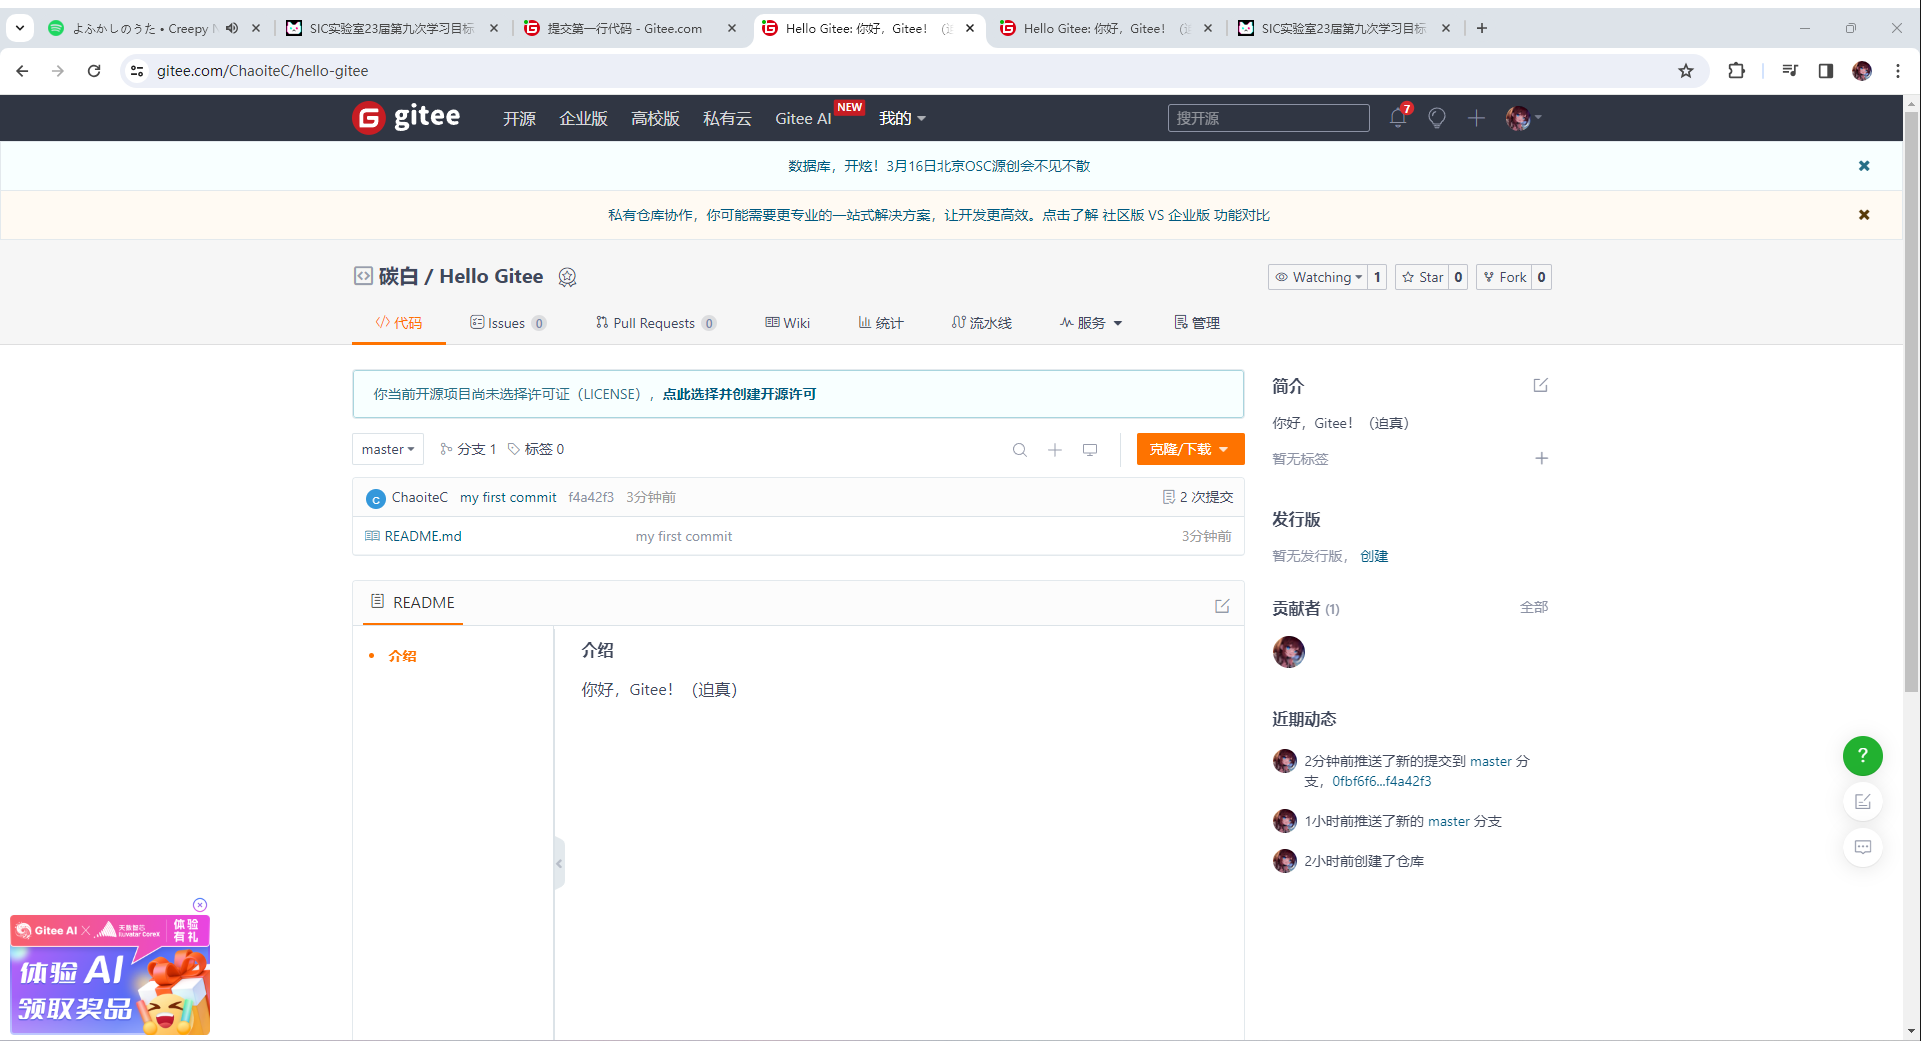Add a tag with the plus icon
The image size is (1921, 1041).
click(x=1542, y=458)
